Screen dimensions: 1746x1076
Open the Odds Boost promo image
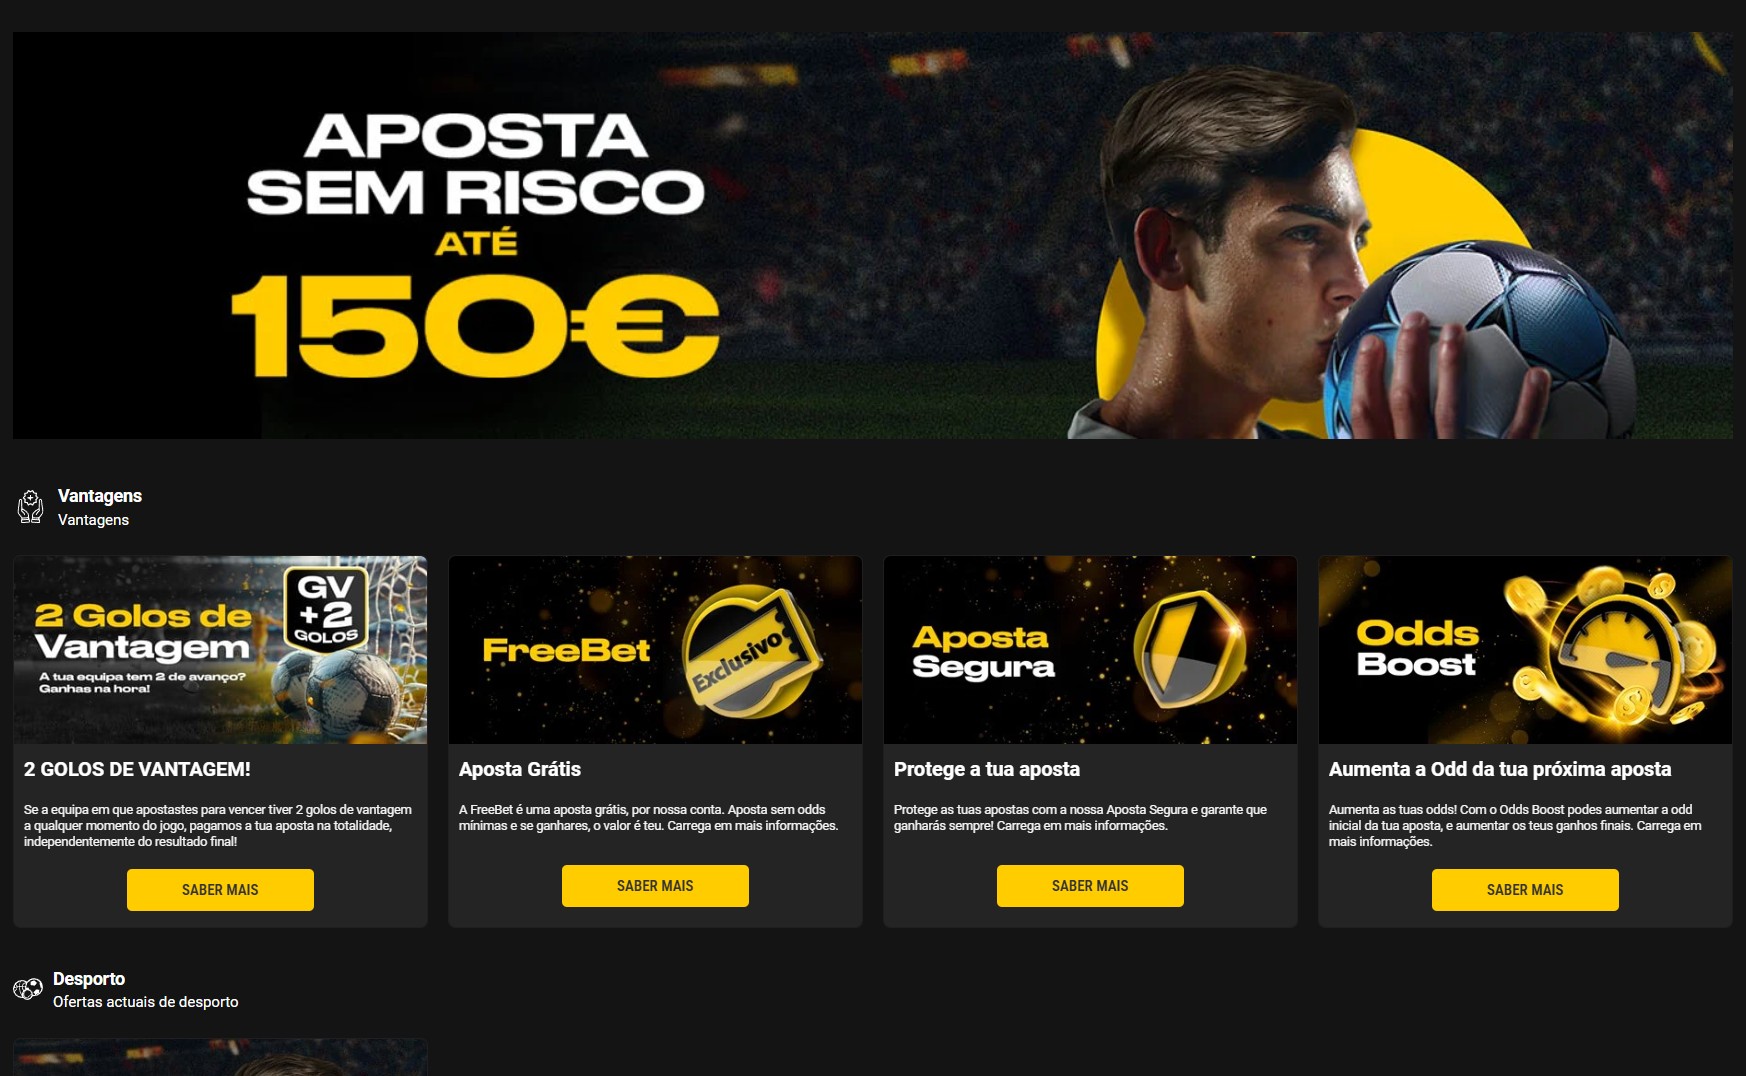(x=1525, y=650)
